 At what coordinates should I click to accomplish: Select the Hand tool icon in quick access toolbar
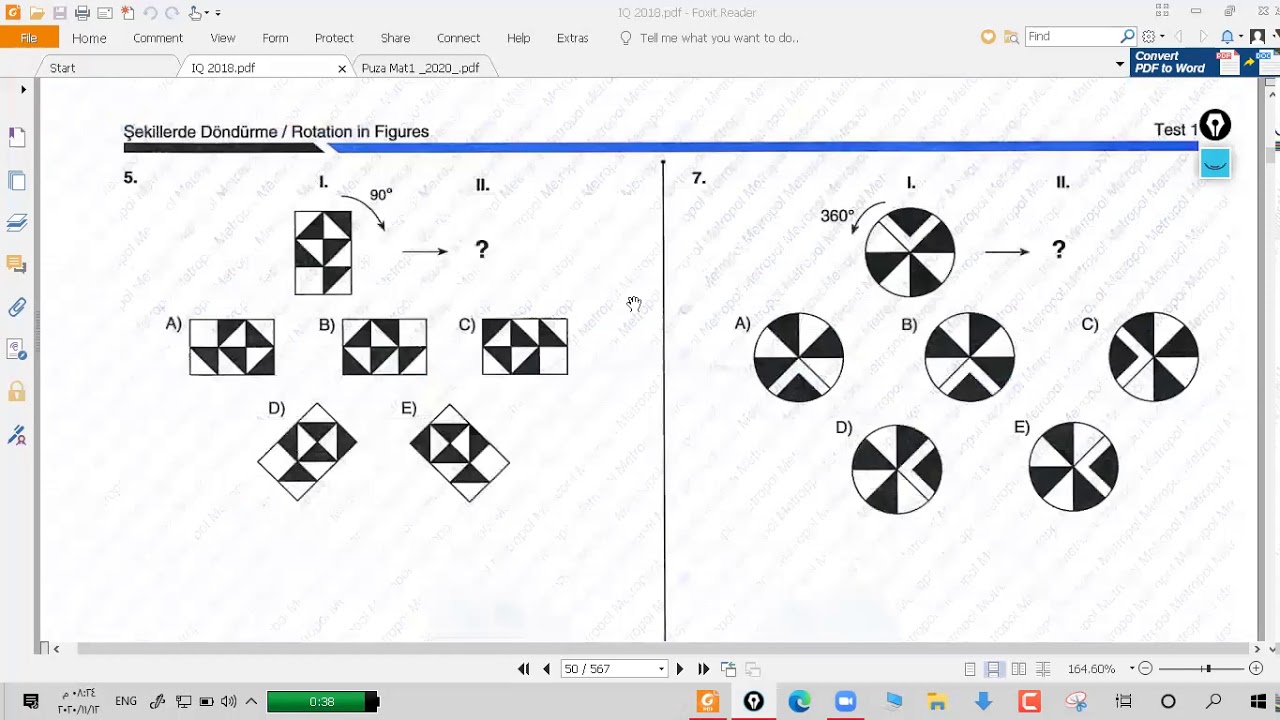pyautogui.click(x=196, y=13)
